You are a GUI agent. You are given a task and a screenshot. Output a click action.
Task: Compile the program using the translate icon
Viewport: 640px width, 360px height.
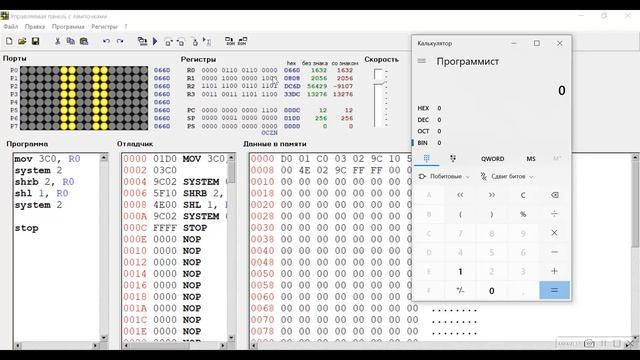(x=142, y=41)
